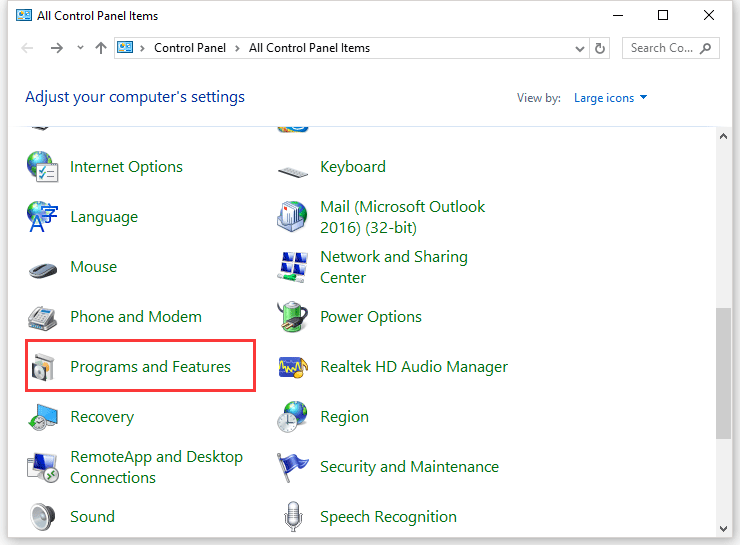The image size is (740, 545).
Task: Open the View by Large icons dropdown
Action: pyautogui.click(x=610, y=98)
